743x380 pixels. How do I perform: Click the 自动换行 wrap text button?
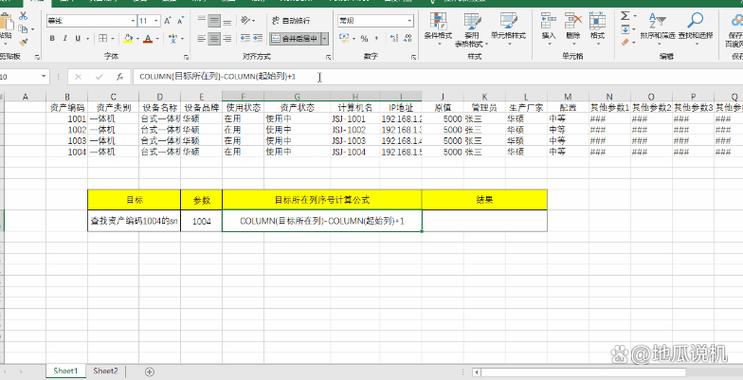(291, 21)
